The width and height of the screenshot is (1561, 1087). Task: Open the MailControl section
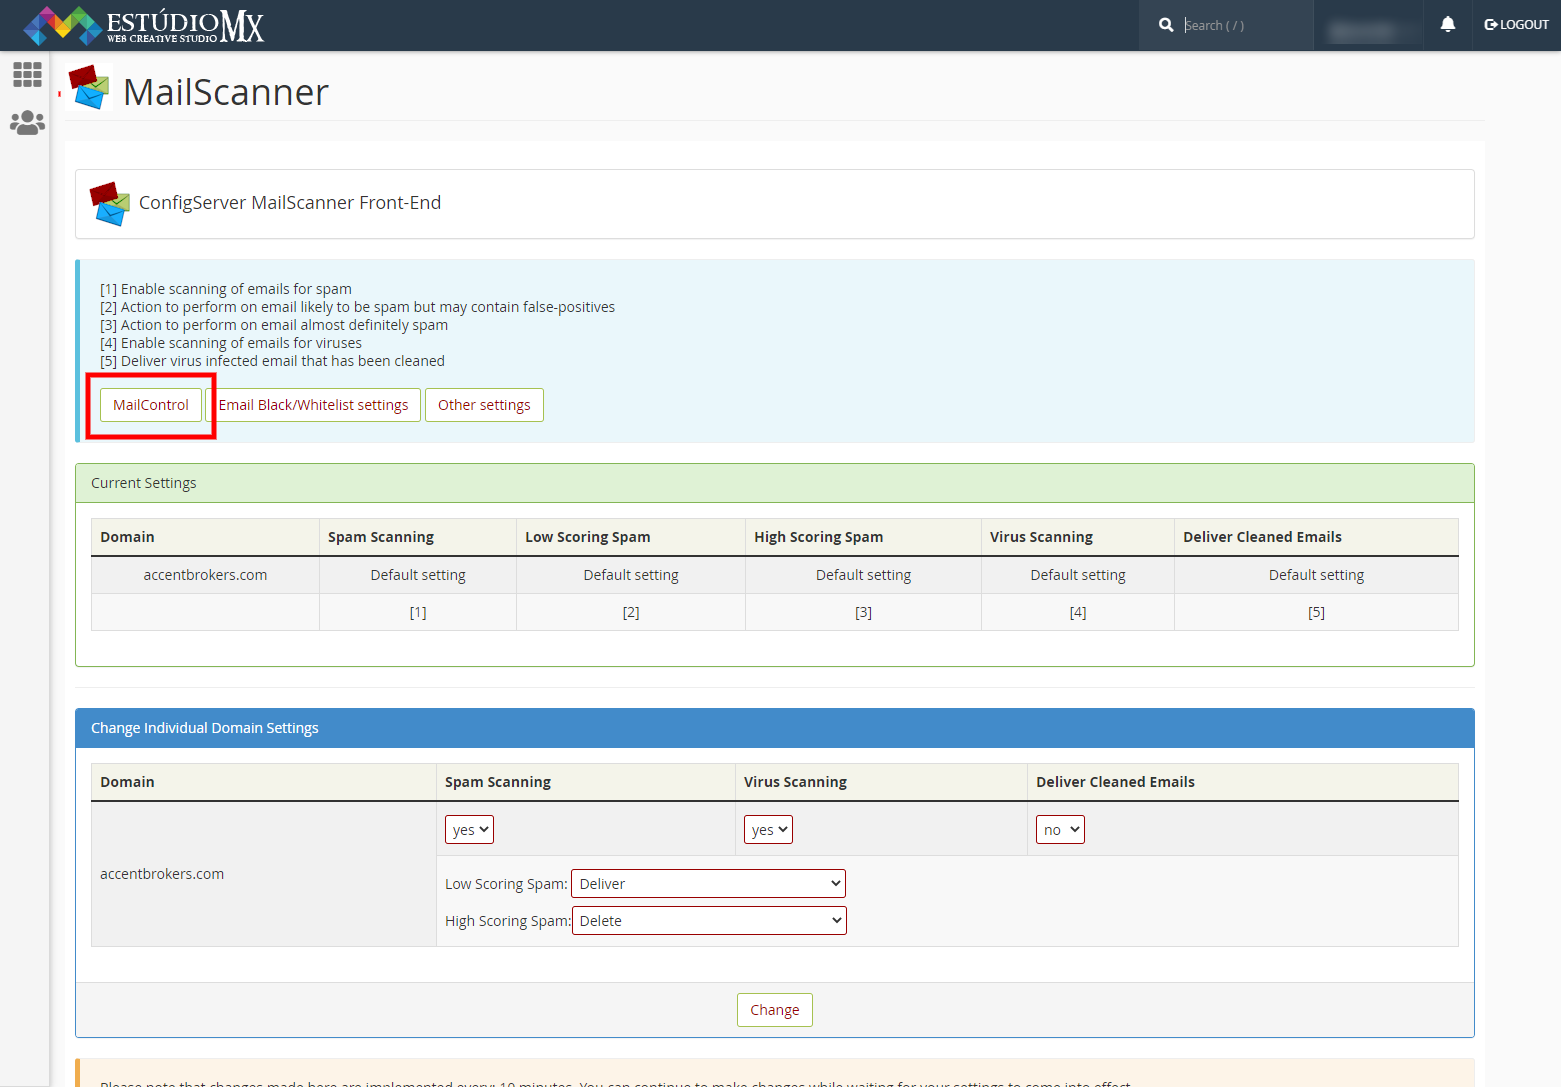tap(151, 405)
